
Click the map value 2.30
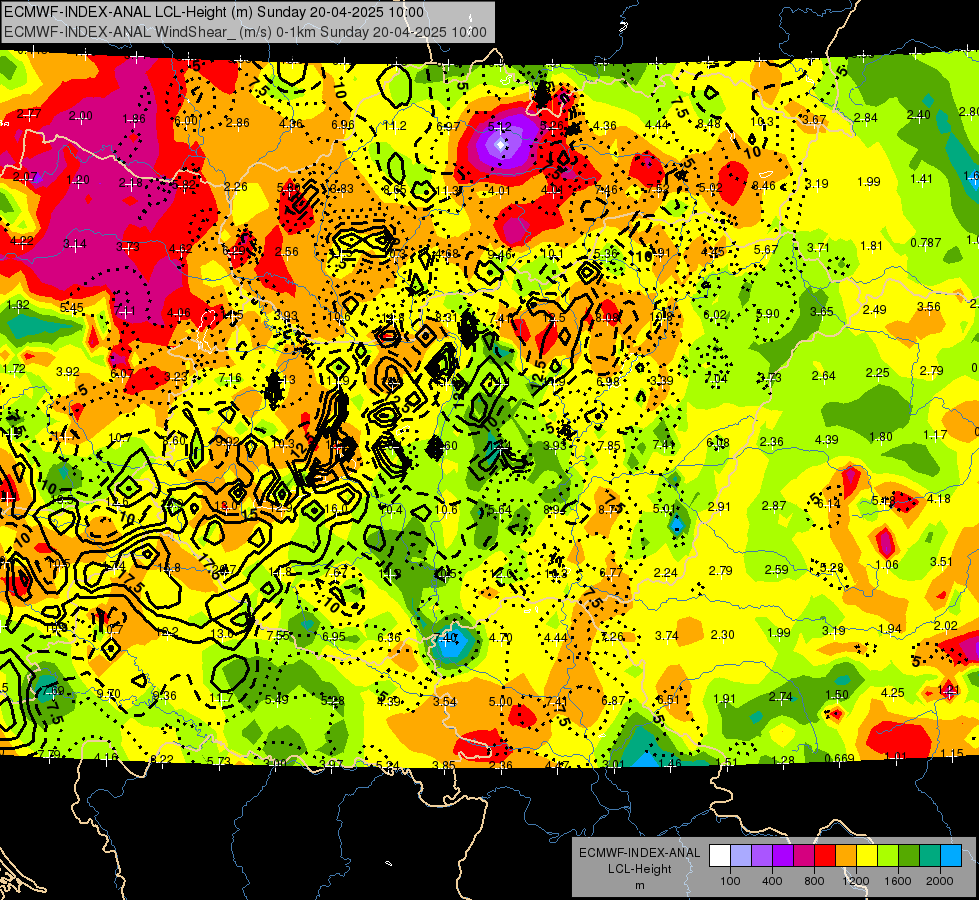722,635
